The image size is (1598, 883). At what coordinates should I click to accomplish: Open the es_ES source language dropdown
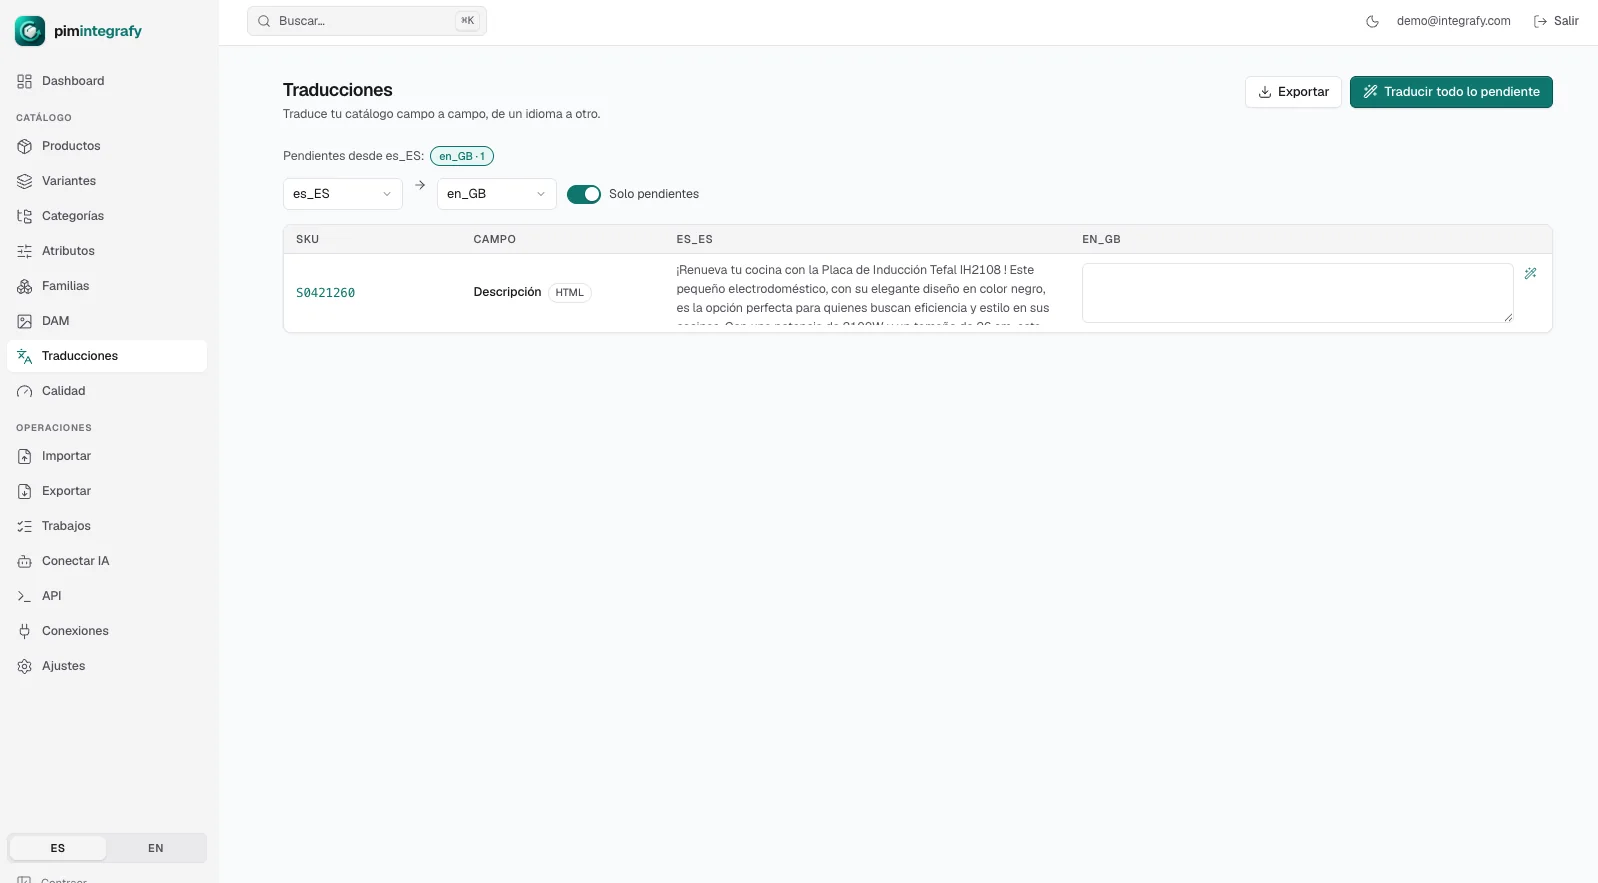(x=343, y=194)
